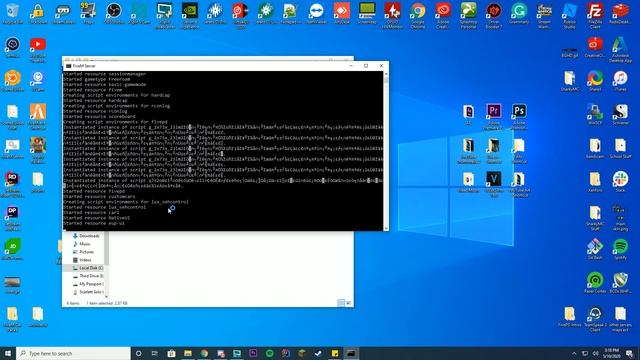Viewport: 640px width, 360px height.
Task: Open the Roblox Studio desktop shortcut
Action: 569,15
